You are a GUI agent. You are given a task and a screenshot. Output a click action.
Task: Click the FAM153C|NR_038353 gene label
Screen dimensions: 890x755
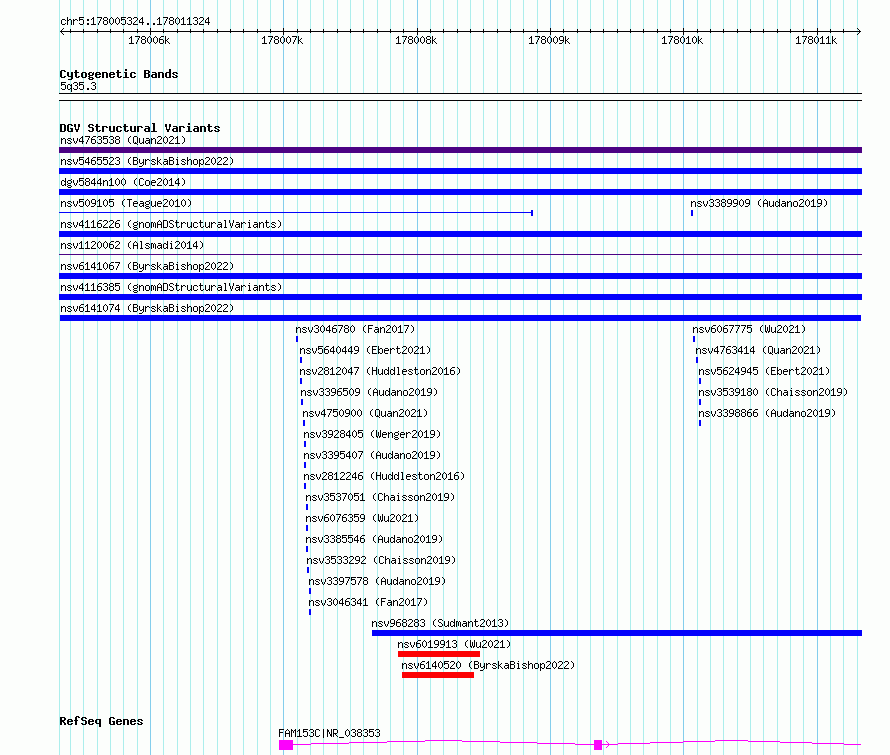point(329,733)
